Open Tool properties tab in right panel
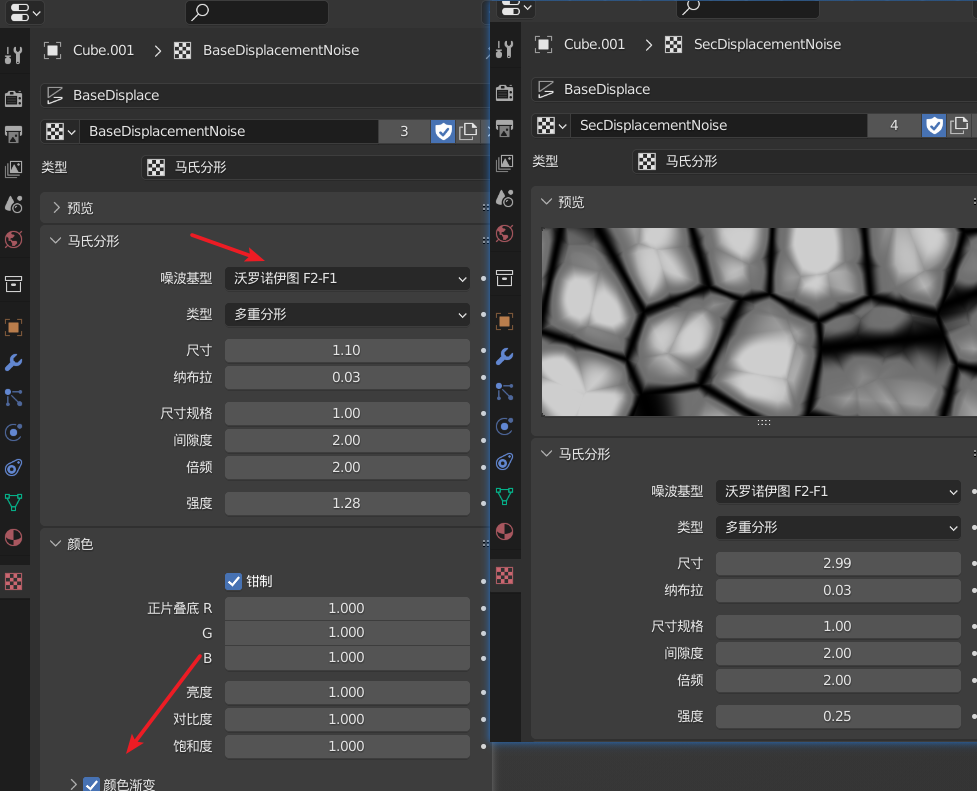977x791 pixels. coord(505,49)
